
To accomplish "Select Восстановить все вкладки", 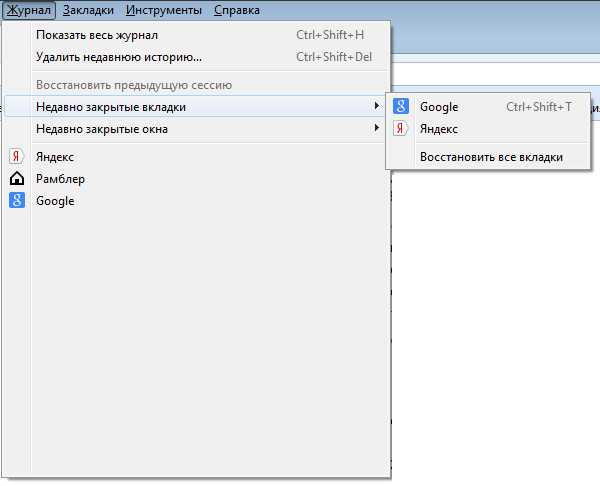I will [x=491, y=157].
